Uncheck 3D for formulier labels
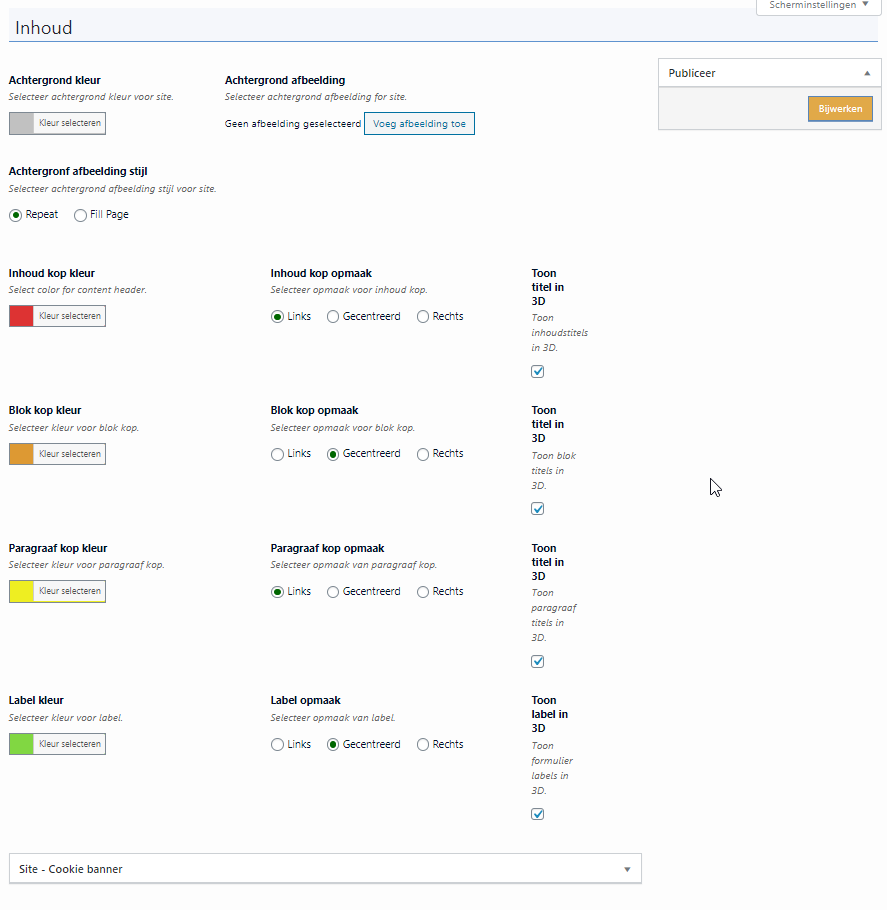This screenshot has height=910, width=887. pos(538,814)
